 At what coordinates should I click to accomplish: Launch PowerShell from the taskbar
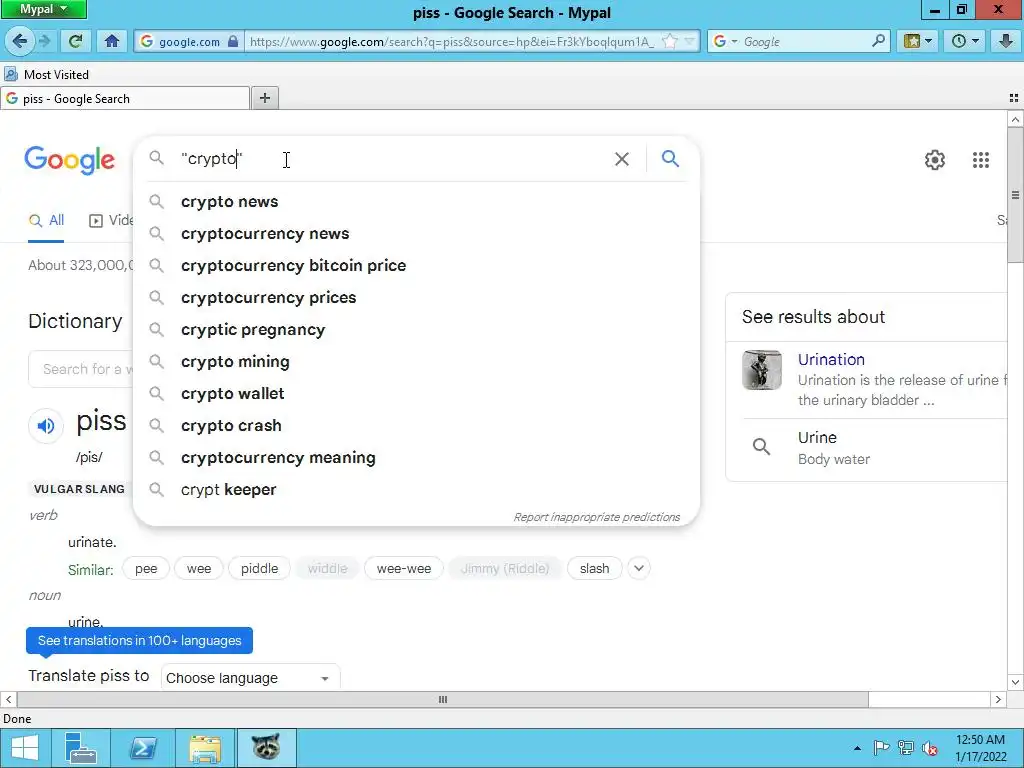pos(143,748)
